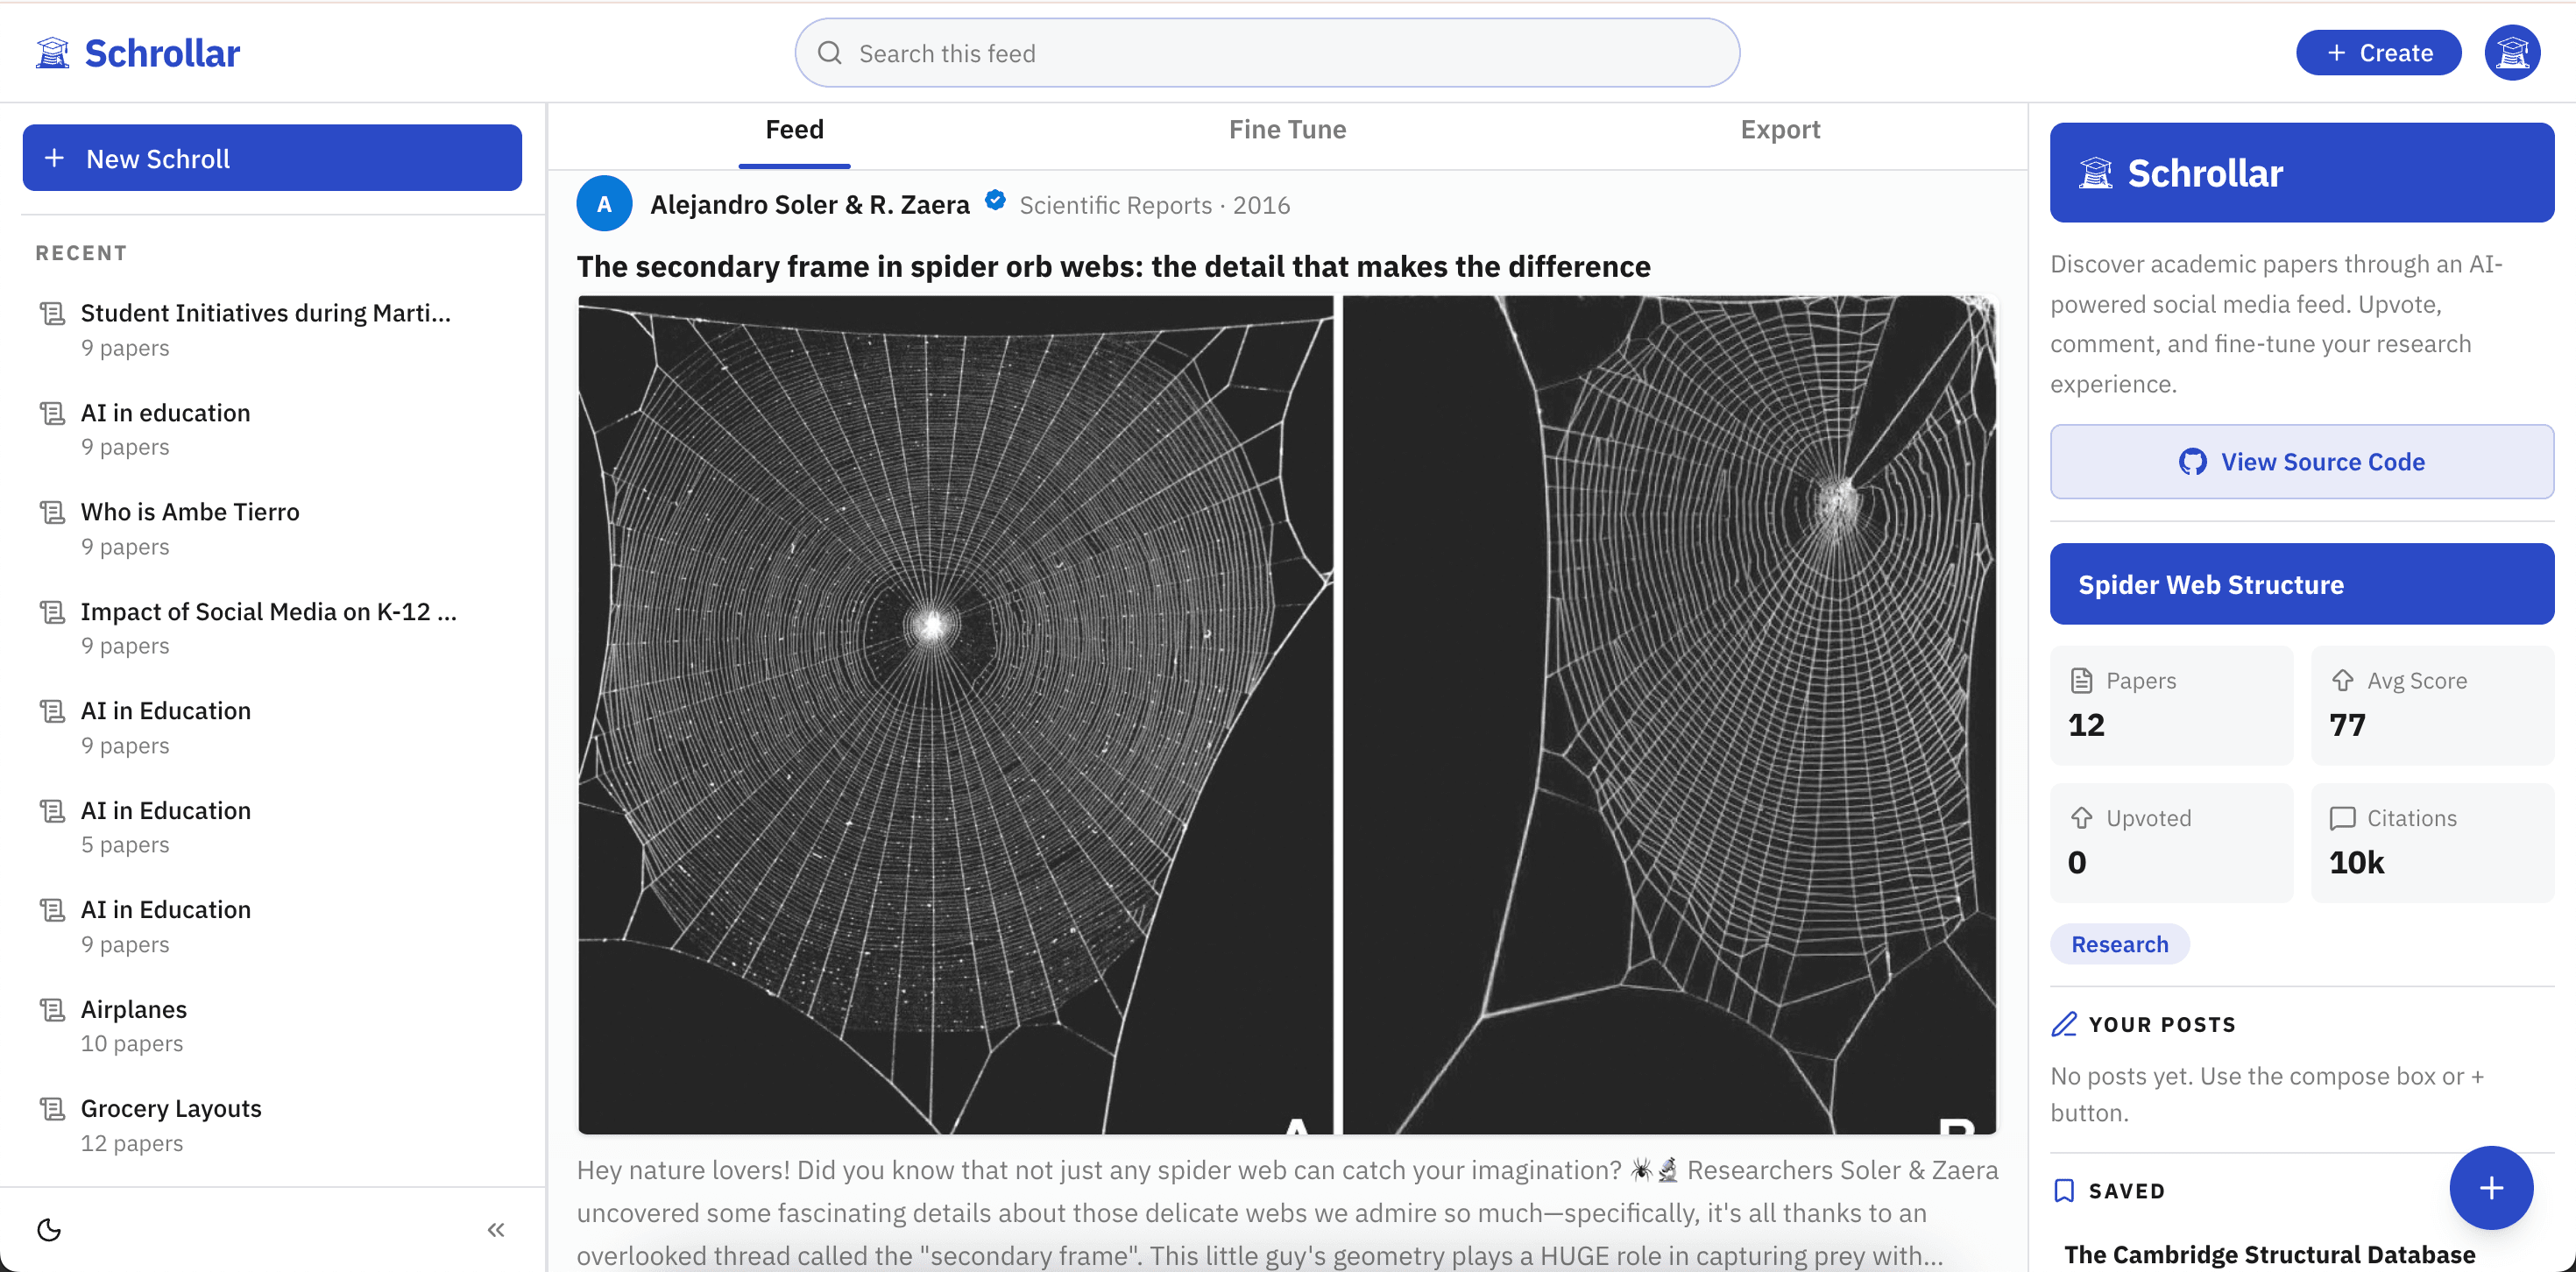The image size is (2576, 1272).
Task: Click the Upvoted count 0
Action: [x=2077, y=862]
